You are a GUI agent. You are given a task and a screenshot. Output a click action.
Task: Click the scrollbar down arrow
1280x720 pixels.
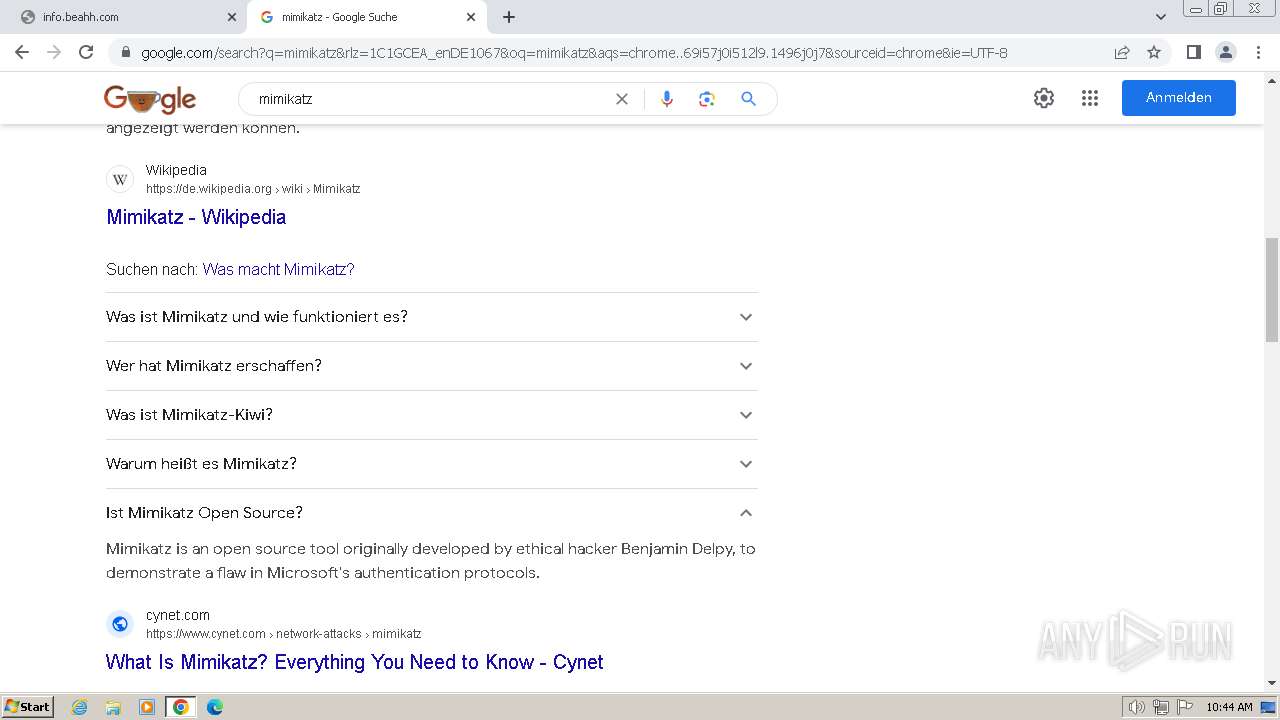point(1272,683)
